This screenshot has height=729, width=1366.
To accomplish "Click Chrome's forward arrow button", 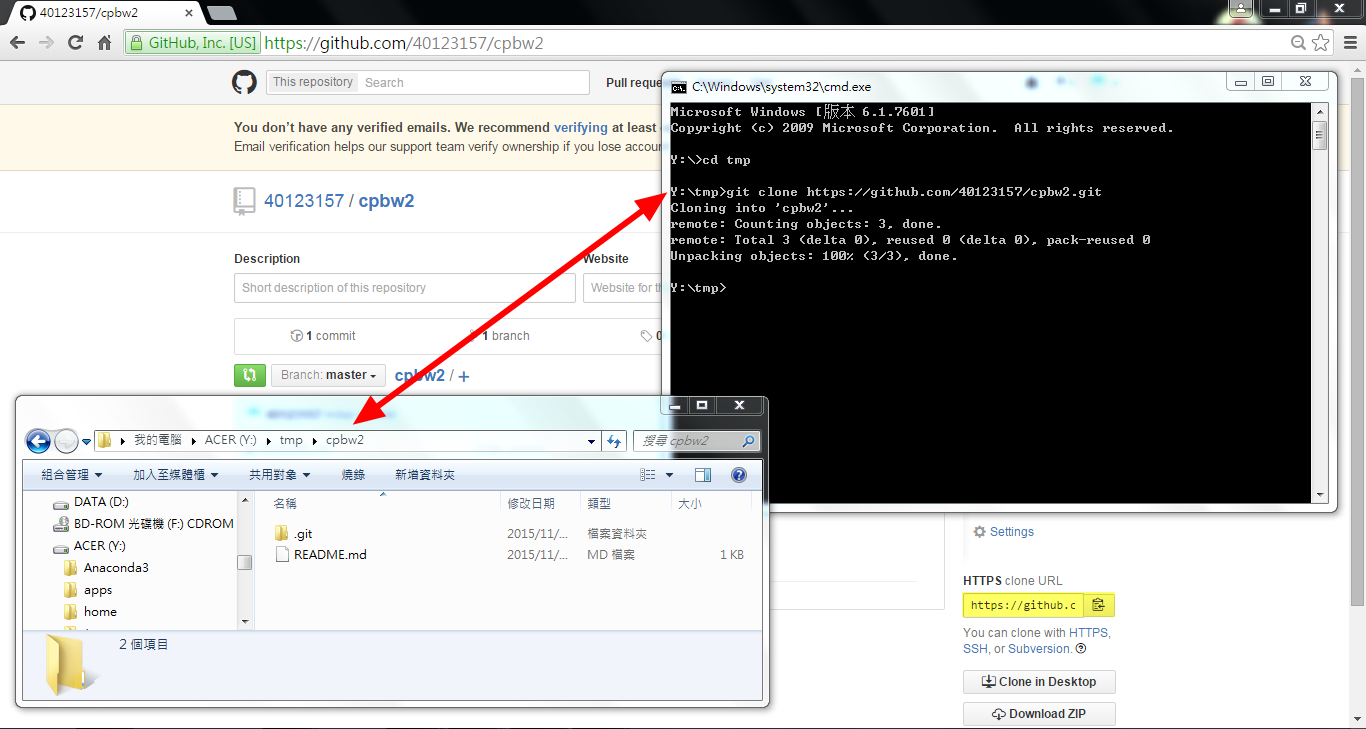I will (46, 43).
